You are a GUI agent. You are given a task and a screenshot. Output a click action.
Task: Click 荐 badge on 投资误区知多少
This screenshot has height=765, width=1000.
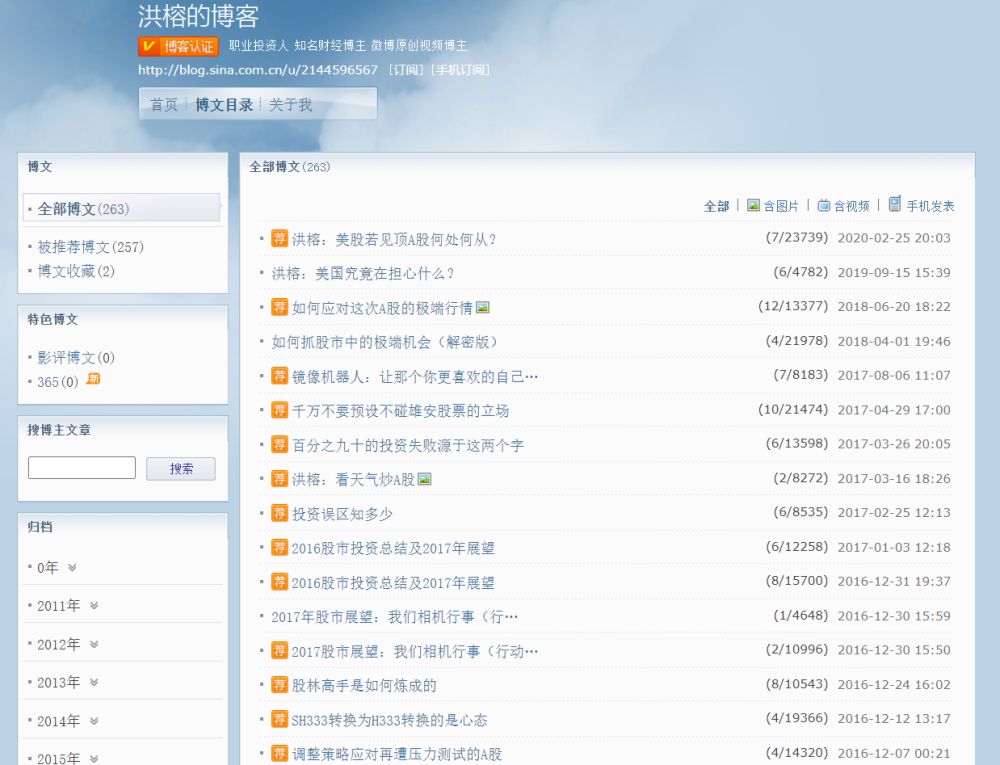(x=279, y=513)
